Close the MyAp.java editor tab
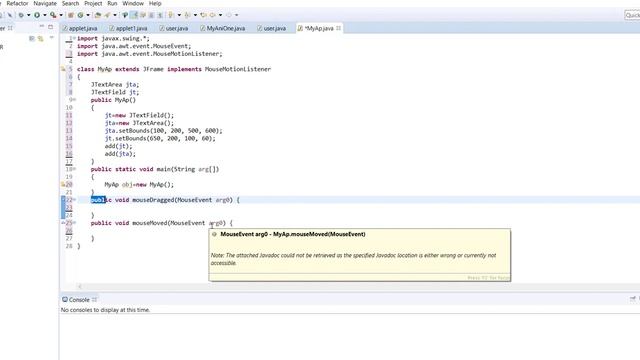The image size is (640, 360). [x=338, y=28]
